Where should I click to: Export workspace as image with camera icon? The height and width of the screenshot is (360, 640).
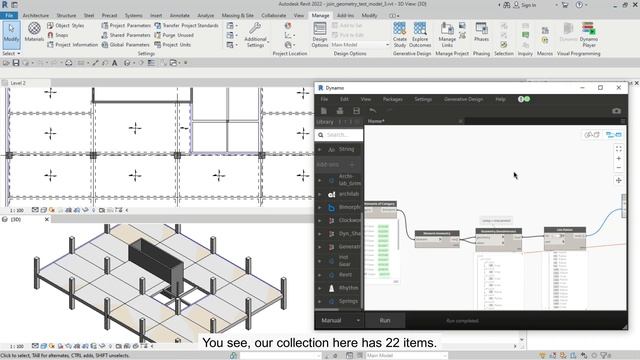[616, 111]
